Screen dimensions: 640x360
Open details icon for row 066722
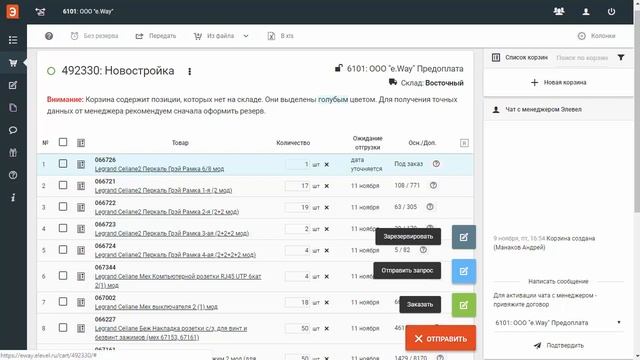click(81, 207)
